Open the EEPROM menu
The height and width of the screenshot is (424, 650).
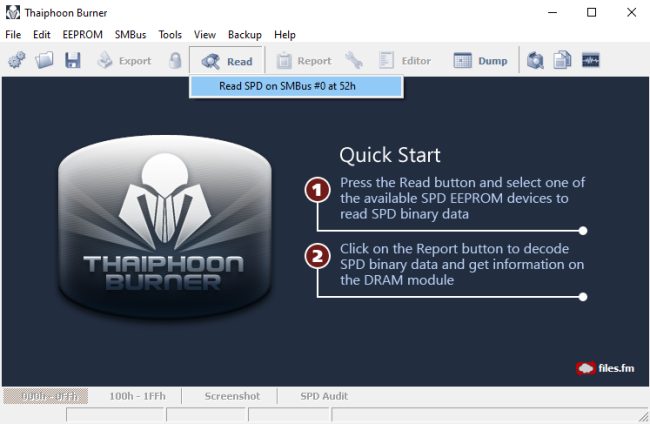[82, 35]
